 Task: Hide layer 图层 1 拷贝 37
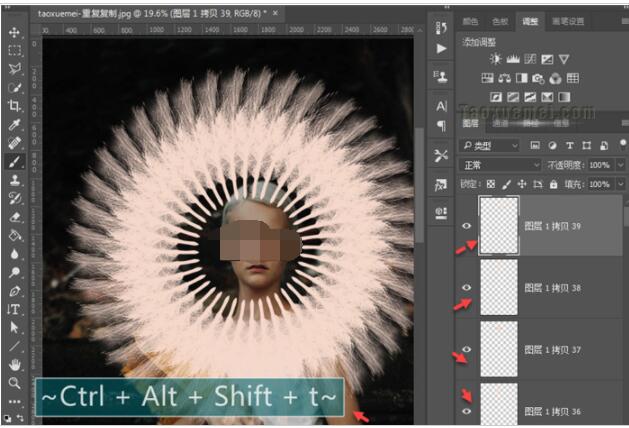(x=466, y=349)
